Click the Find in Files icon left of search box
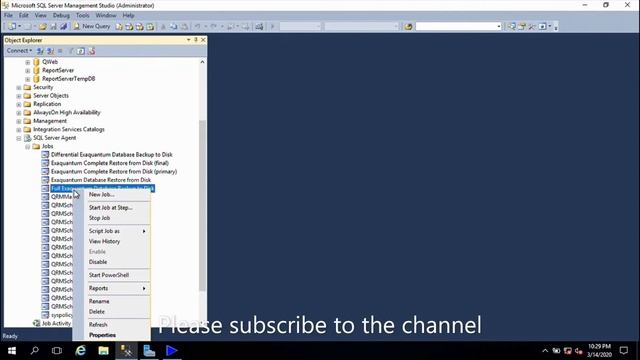Viewport: 640px width, 360px height. tap(408, 27)
